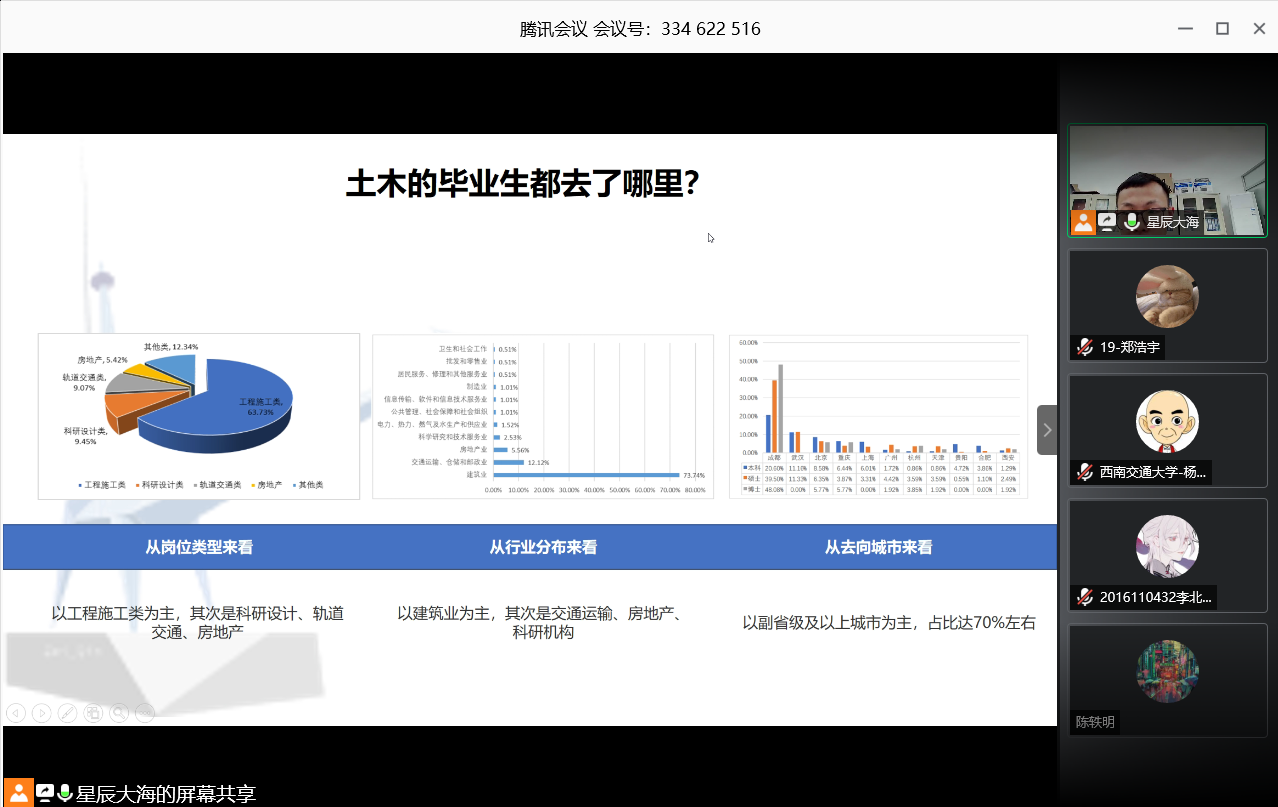This screenshot has height=807, width=1278.
Task: Click the magnifier zoom icon in slideshow
Action: pos(119,713)
